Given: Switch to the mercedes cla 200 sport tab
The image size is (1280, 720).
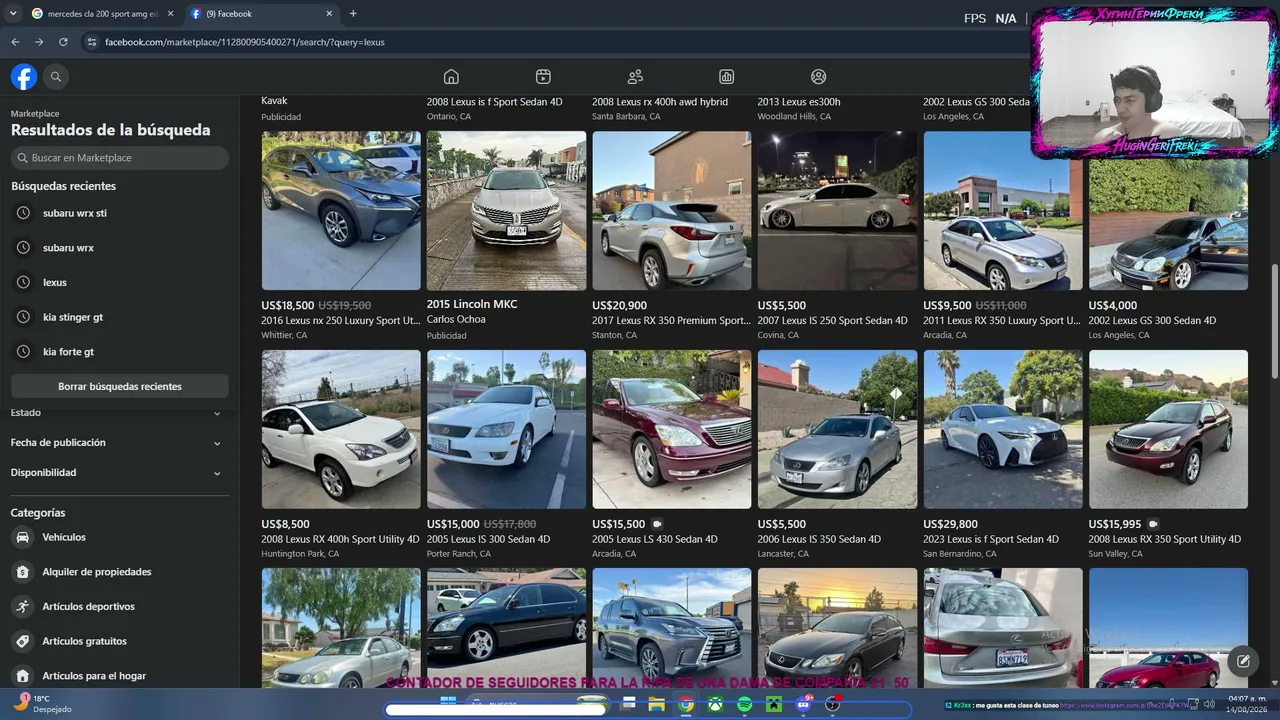Looking at the screenshot, I should [x=102, y=14].
